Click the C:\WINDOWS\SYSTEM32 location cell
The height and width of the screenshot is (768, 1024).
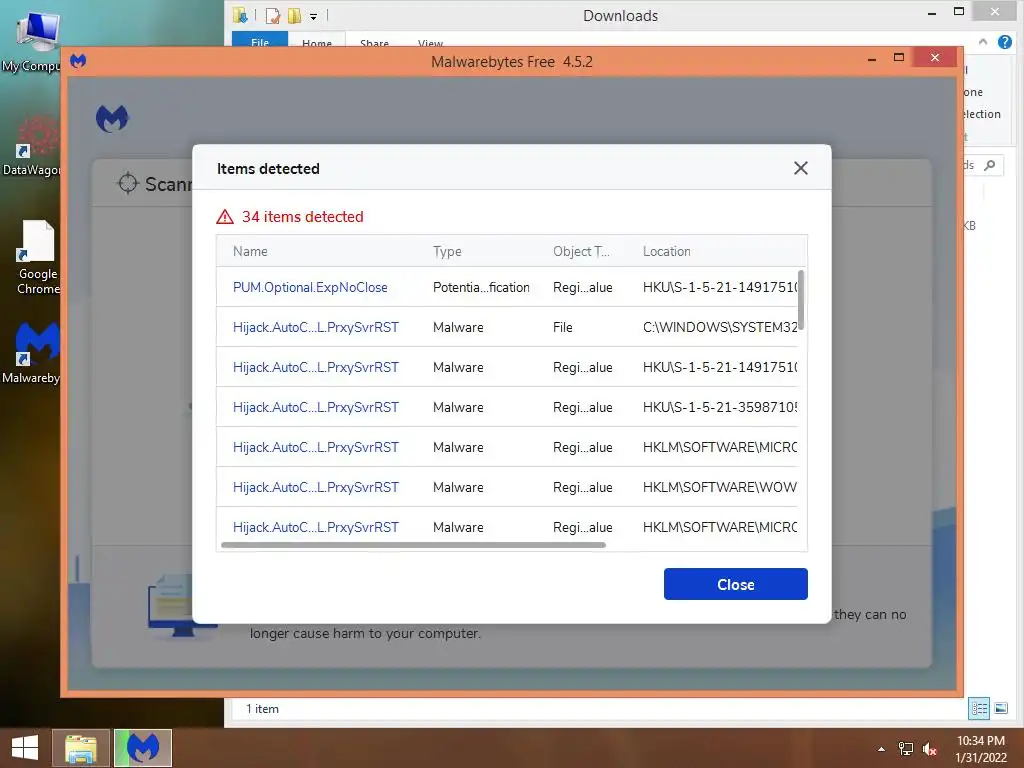(720, 327)
